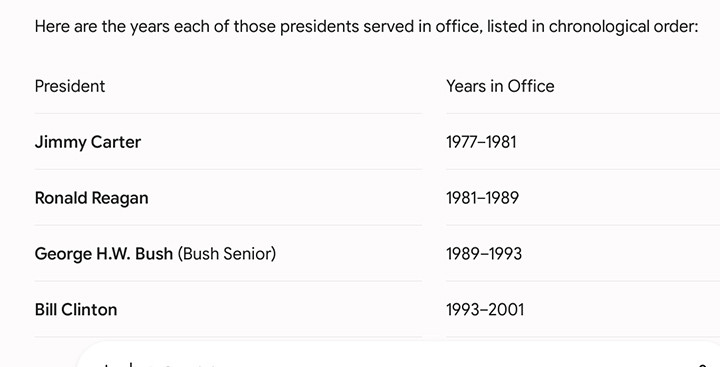Click the icon at the input box's right edge
This screenshot has height=367, width=720.
[703, 365]
